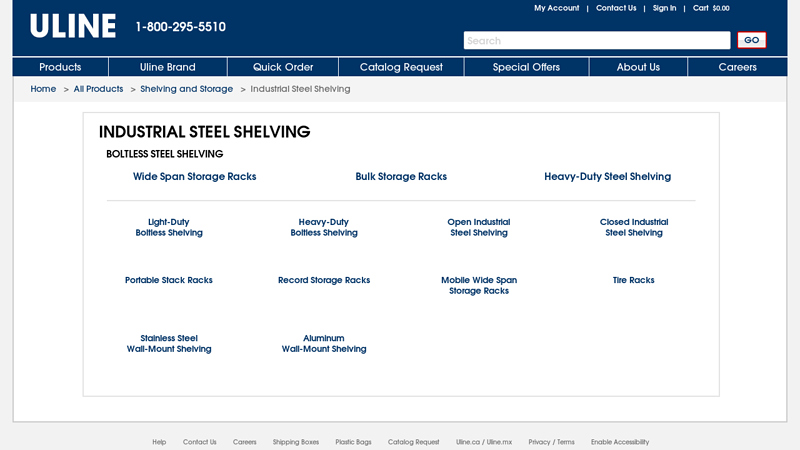Go to Shelving and Storage breadcrumb
Screen dimensions: 800x450
pyautogui.click(x=186, y=89)
